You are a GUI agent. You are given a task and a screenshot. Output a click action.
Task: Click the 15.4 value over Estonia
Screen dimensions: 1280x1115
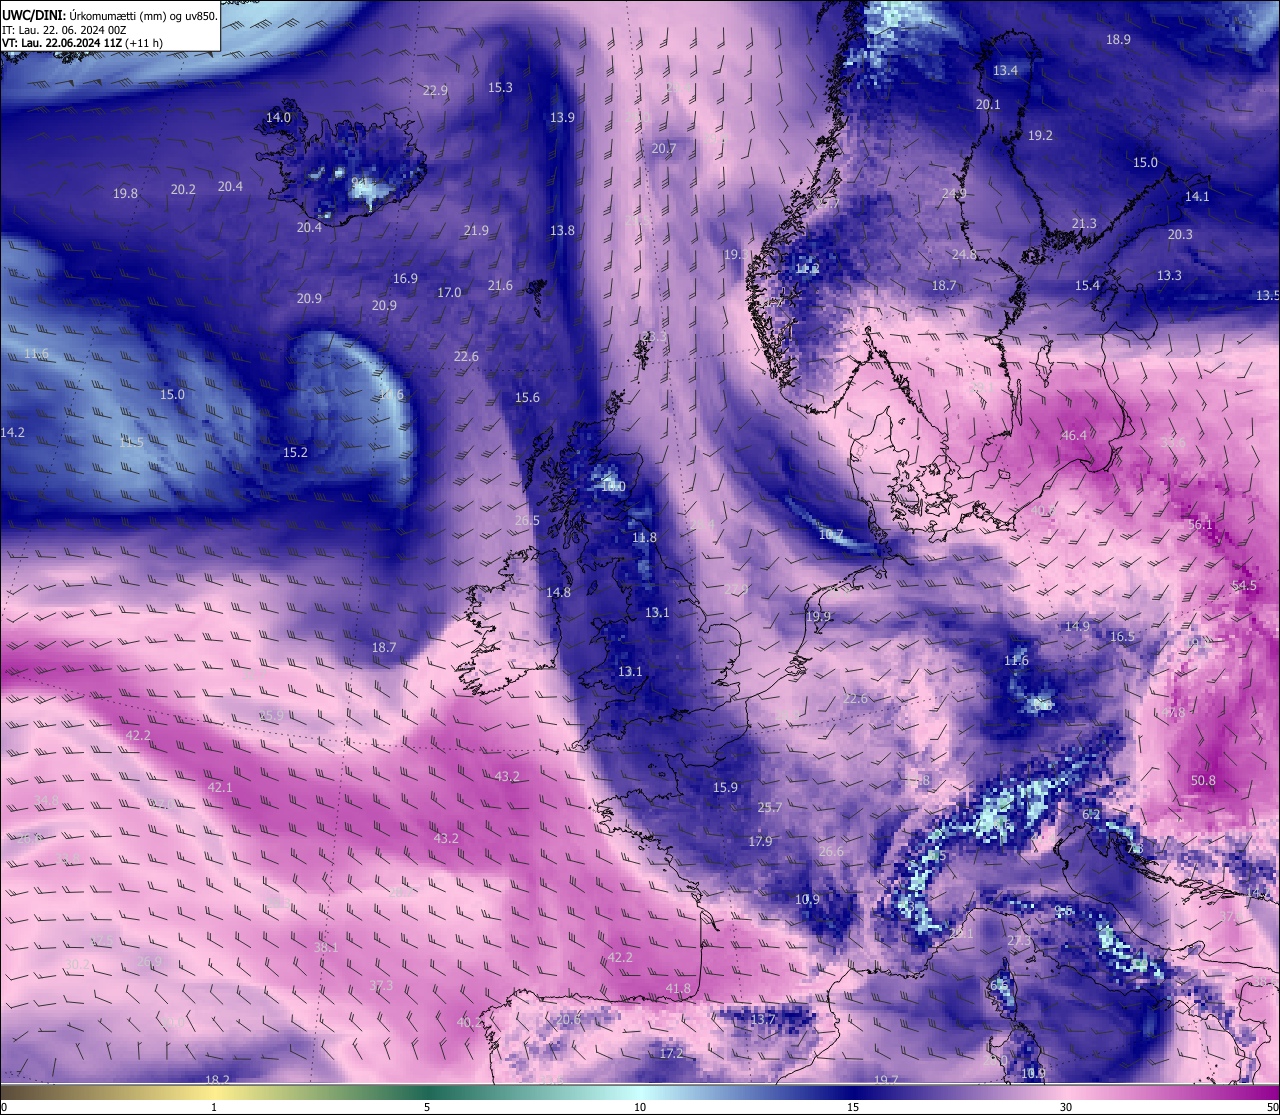1087,286
